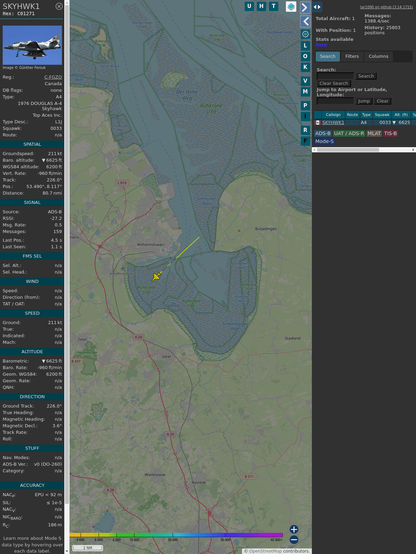Expand sidebar with left chevron arrow

tap(305, 22)
